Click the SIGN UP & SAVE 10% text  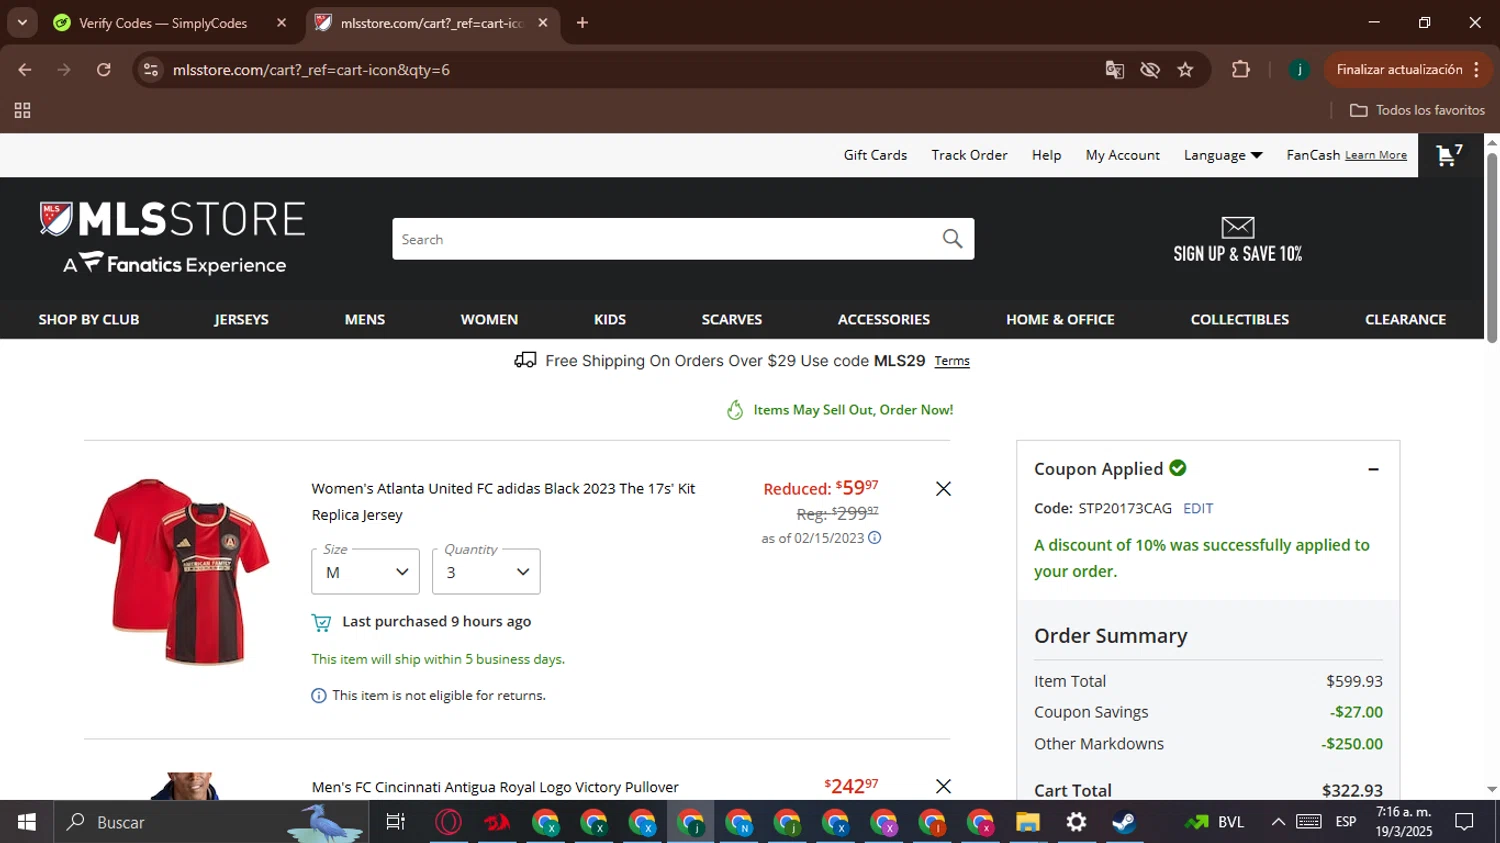point(1238,254)
